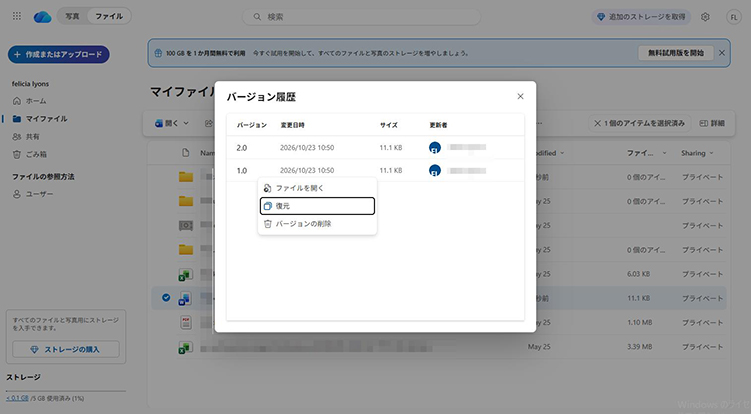
Task: Open the 詳細 details pane
Action: point(712,123)
